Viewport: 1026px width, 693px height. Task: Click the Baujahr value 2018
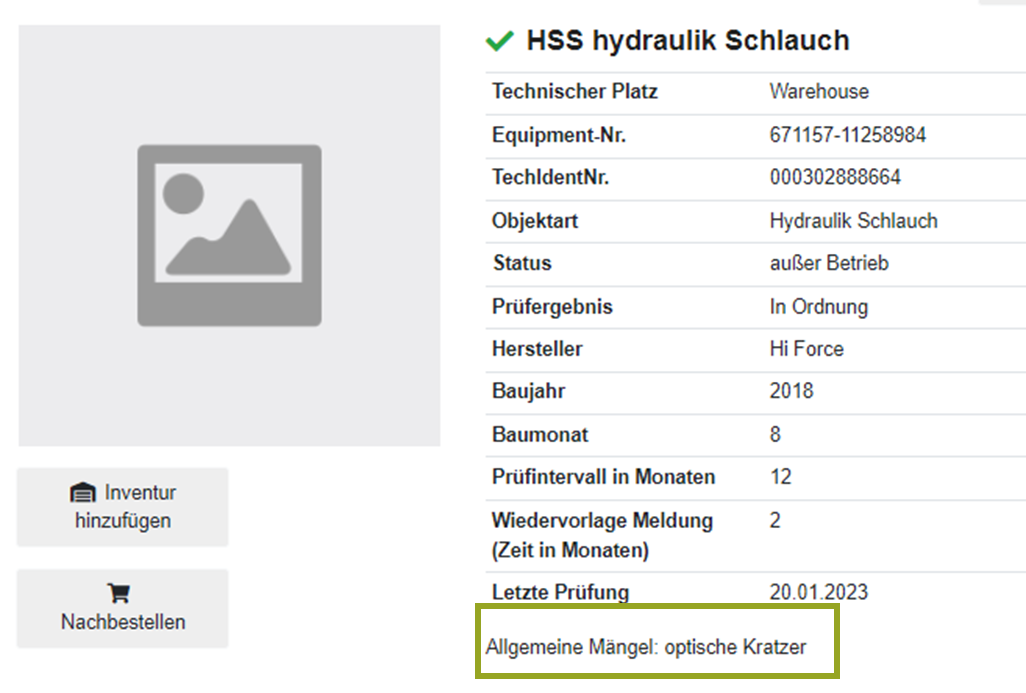[x=791, y=392]
